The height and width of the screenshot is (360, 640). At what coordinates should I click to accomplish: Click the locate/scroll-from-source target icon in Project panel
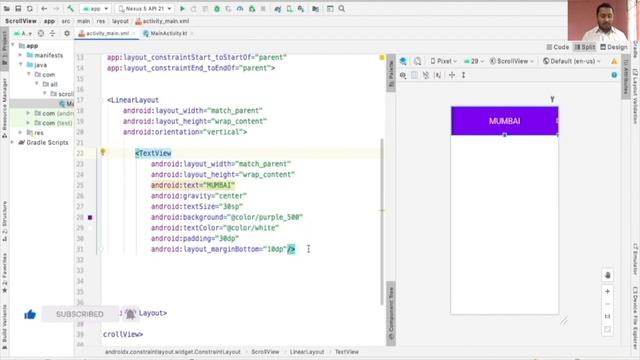(x=41, y=33)
